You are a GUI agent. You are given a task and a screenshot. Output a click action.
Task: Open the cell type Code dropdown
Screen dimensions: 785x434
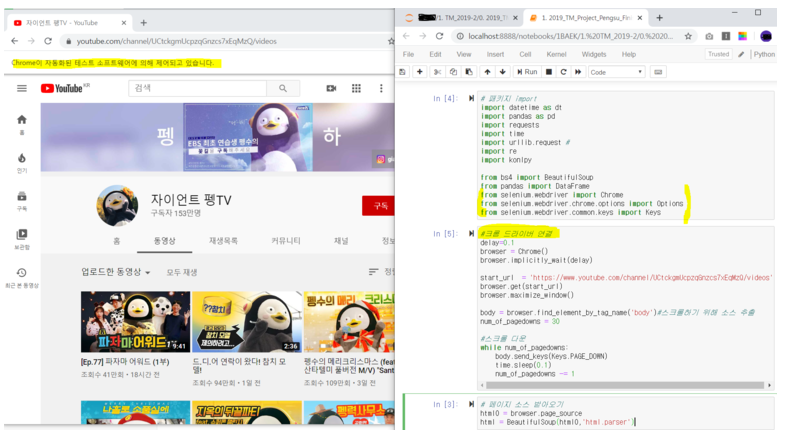[616, 72]
